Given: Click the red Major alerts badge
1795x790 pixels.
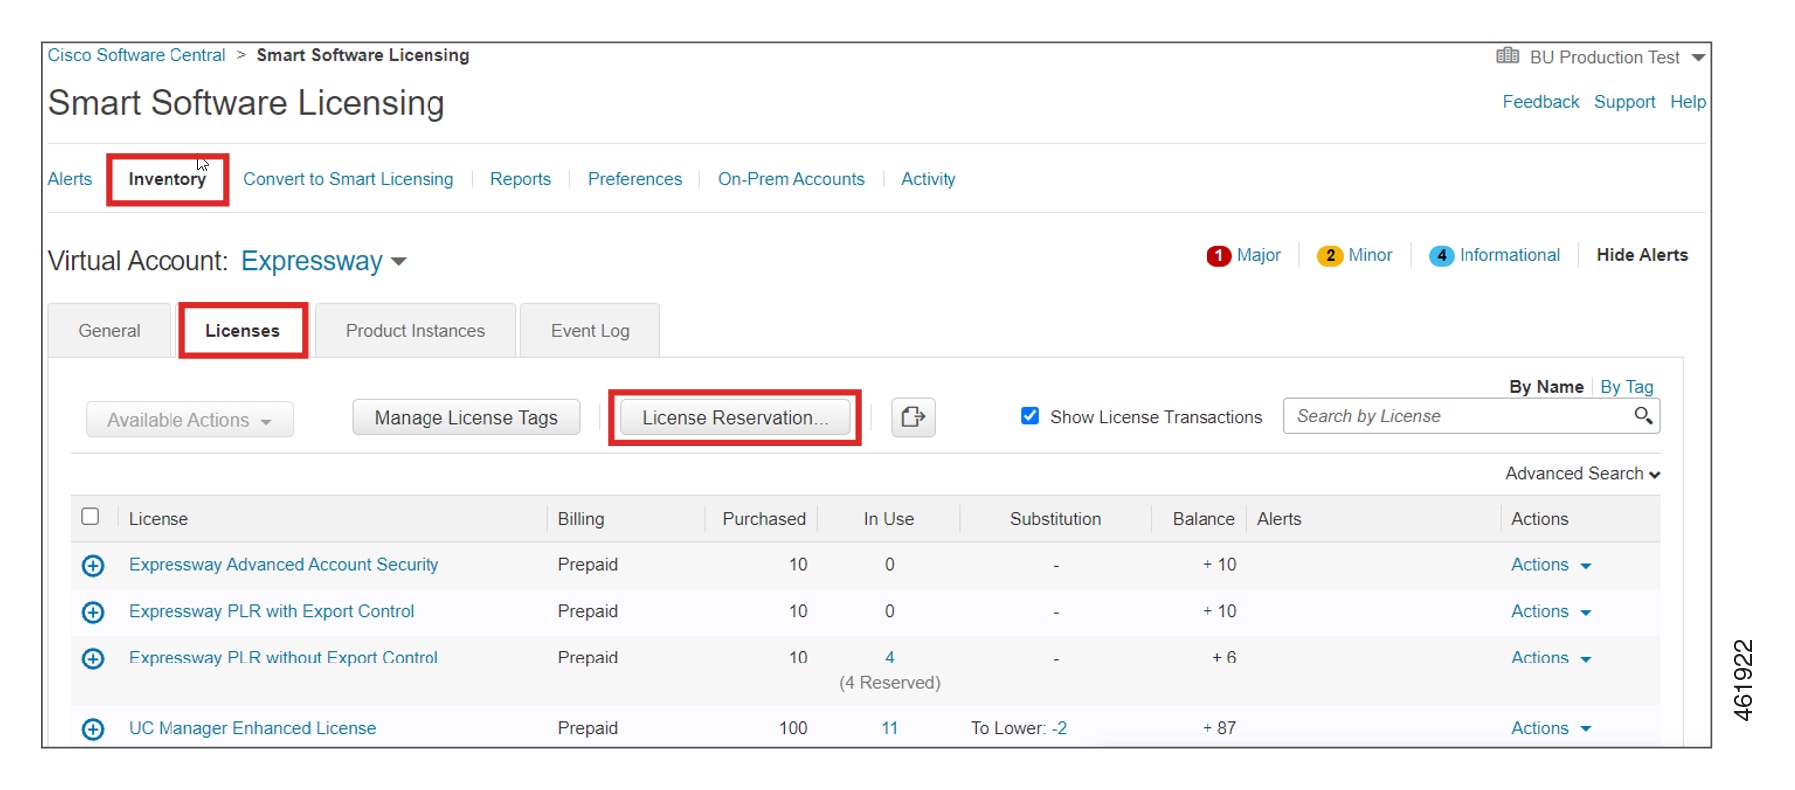Looking at the screenshot, I should pyautogui.click(x=1218, y=256).
